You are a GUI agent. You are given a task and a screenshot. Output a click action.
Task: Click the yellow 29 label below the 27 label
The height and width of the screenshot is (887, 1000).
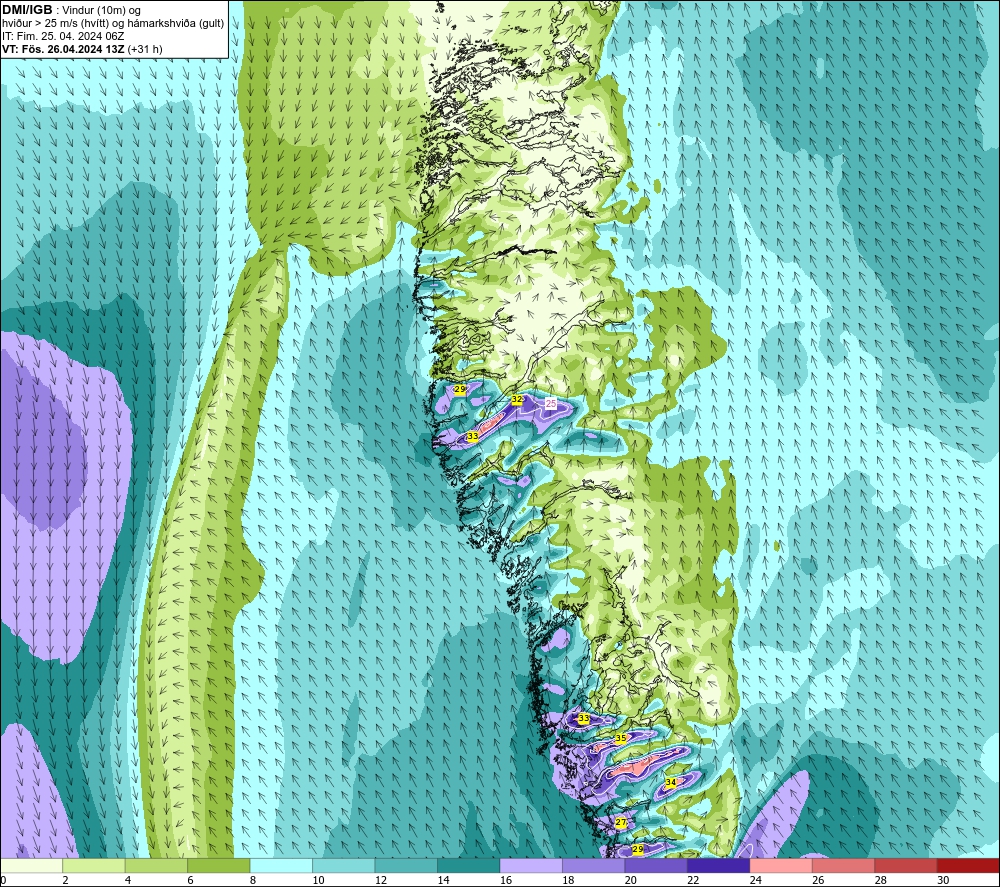[x=637, y=849]
